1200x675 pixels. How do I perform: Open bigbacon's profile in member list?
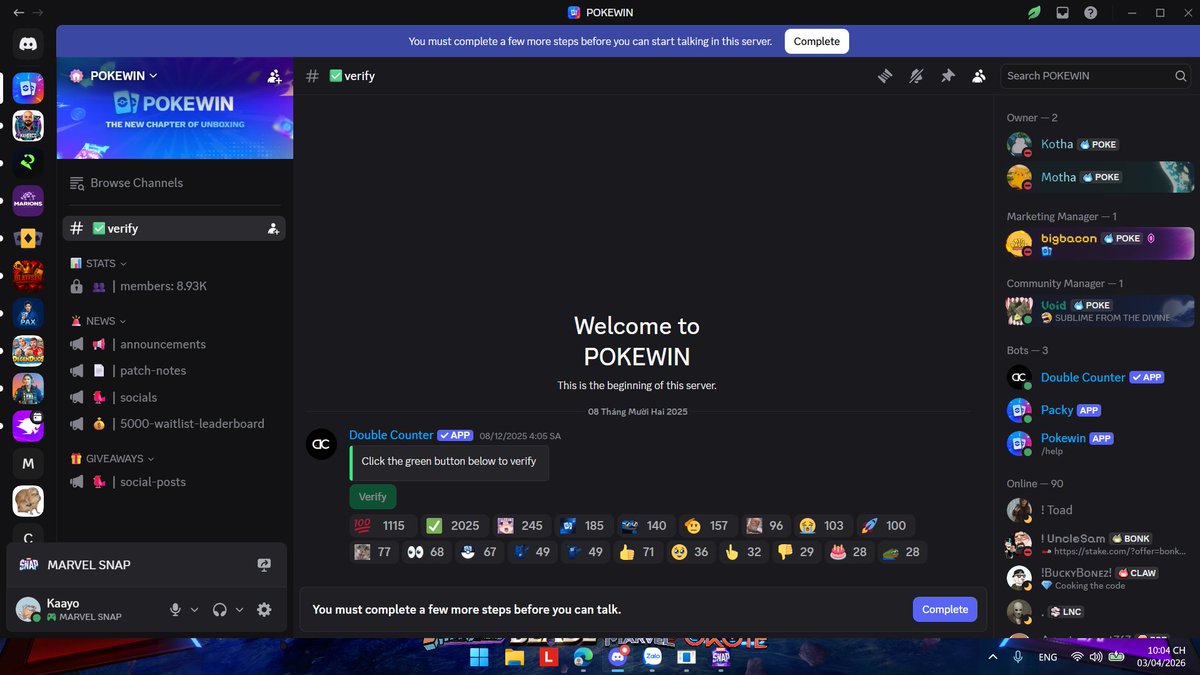click(x=1098, y=244)
